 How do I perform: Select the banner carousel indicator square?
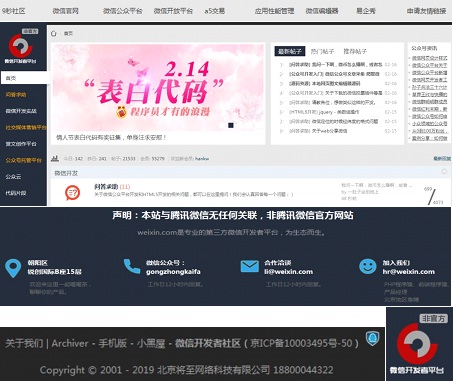click(231, 125)
